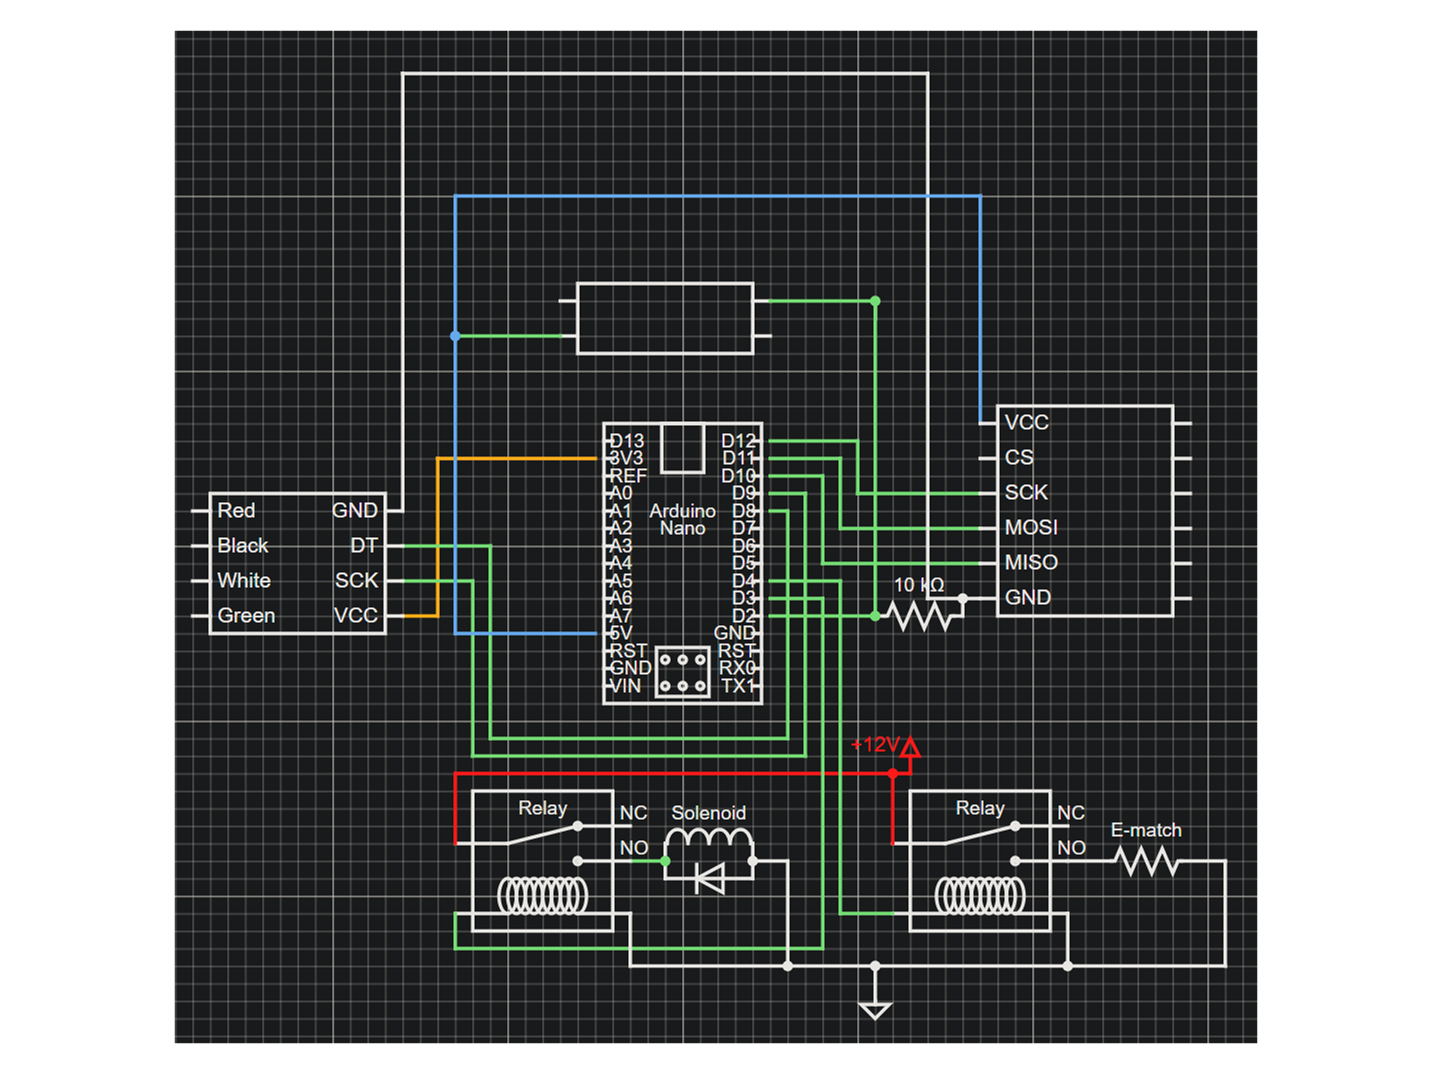1432x1074 pixels.
Task: Click the flyback diode under the solenoid
Action: (x=709, y=879)
